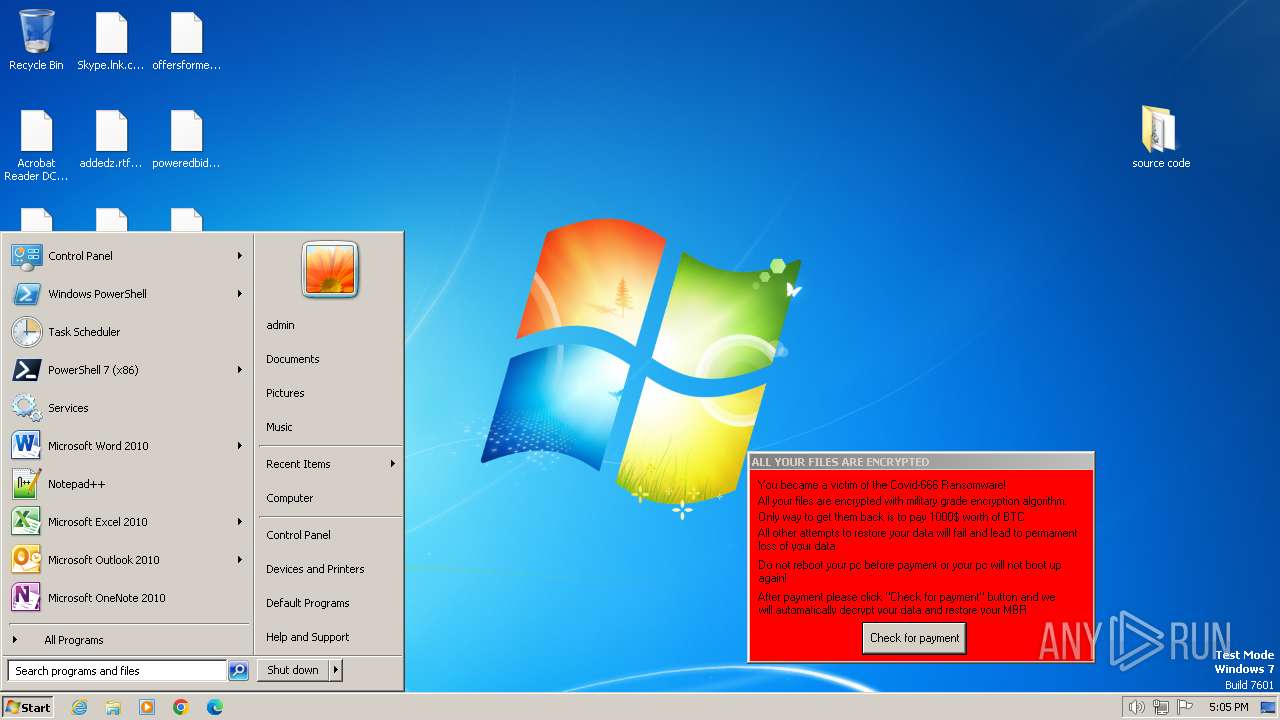The height and width of the screenshot is (720, 1280).
Task: Click the taskbar clock showing 5:05 PM
Action: [x=1228, y=707]
